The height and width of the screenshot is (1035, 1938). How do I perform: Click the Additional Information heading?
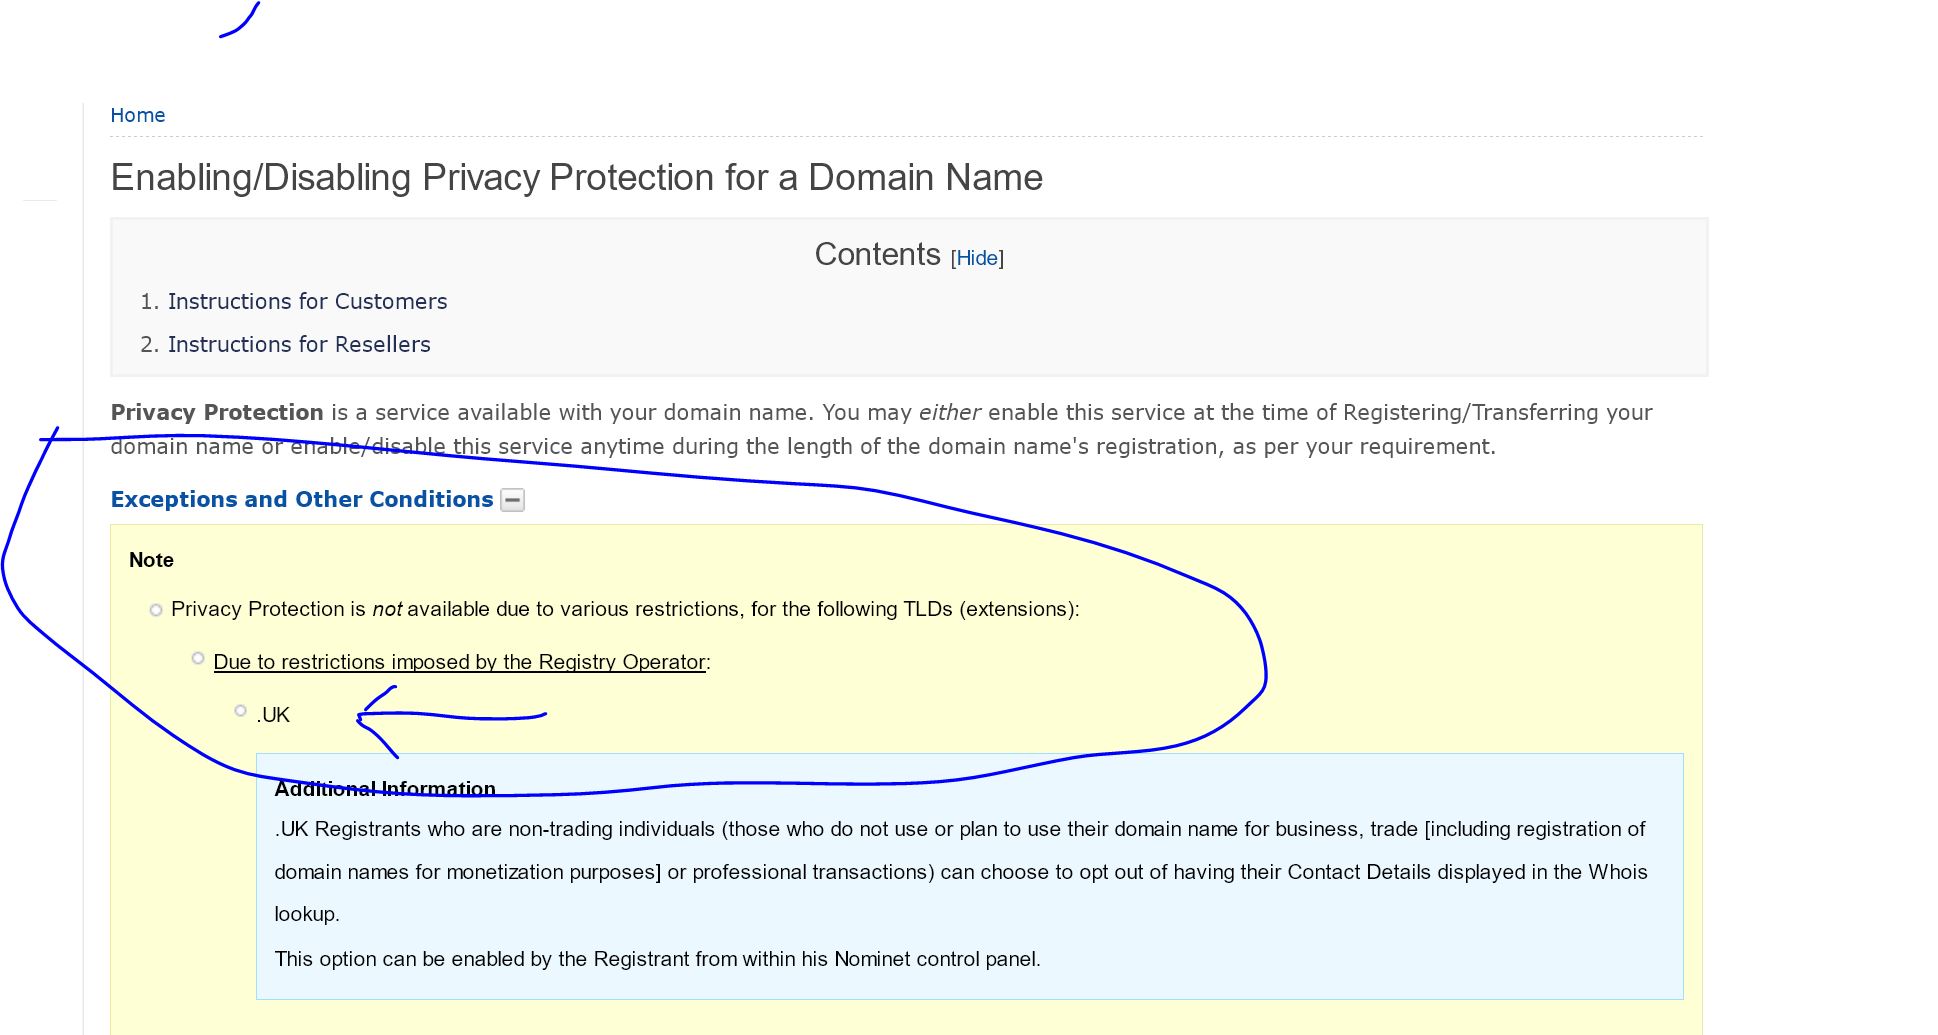click(x=385, y=789)
